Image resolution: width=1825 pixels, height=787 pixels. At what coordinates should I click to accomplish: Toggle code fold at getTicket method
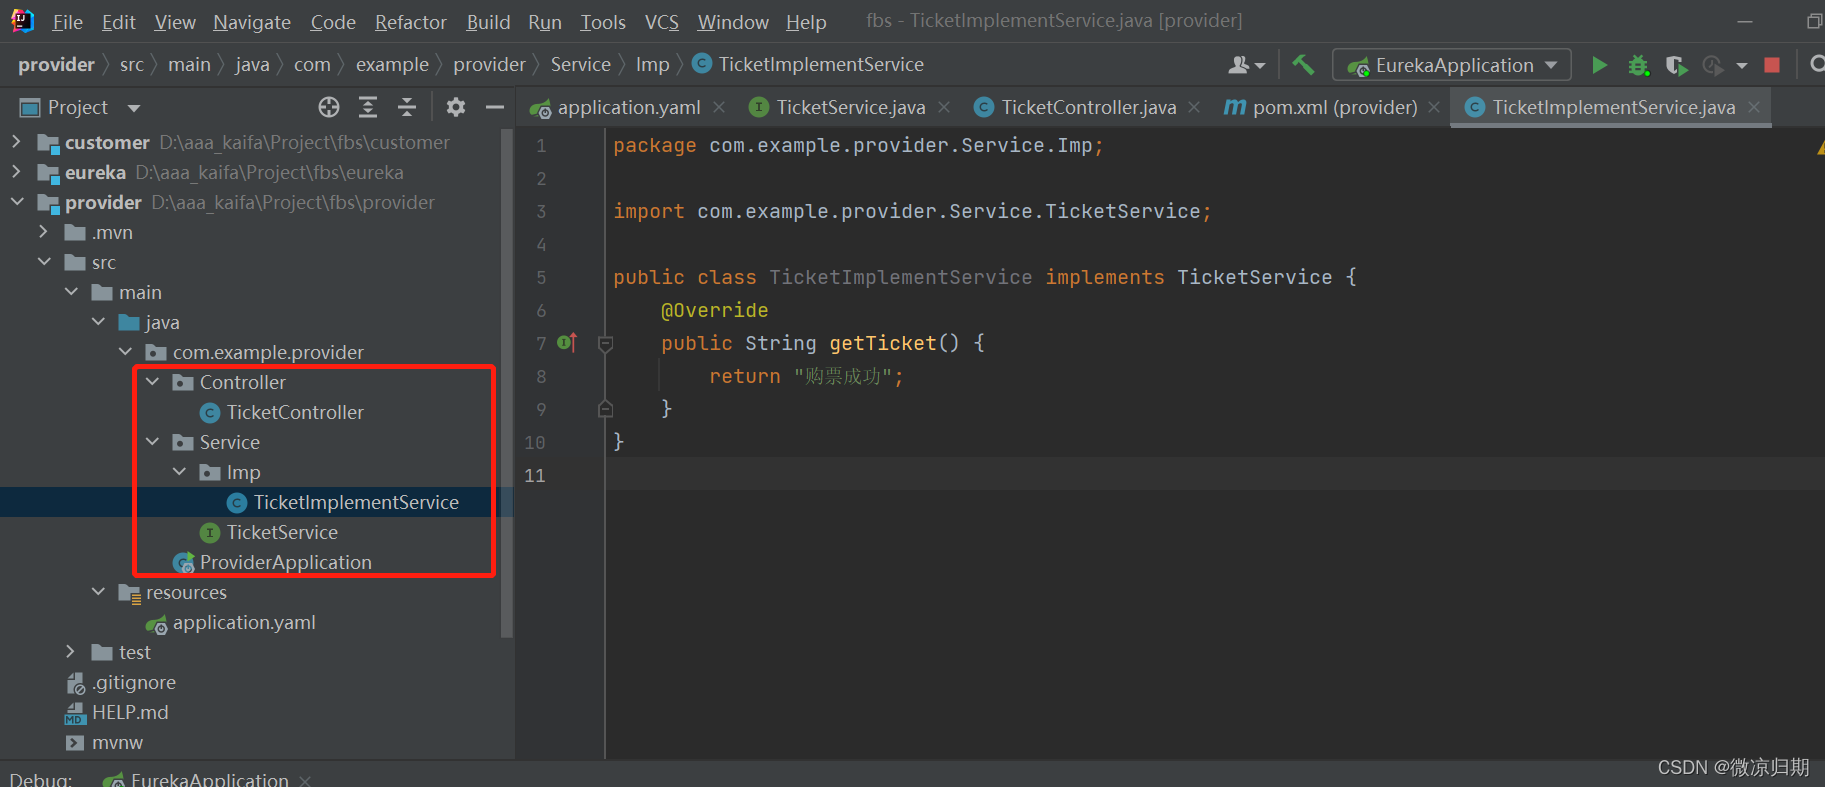pyautogui.click(x=605, y=344)
